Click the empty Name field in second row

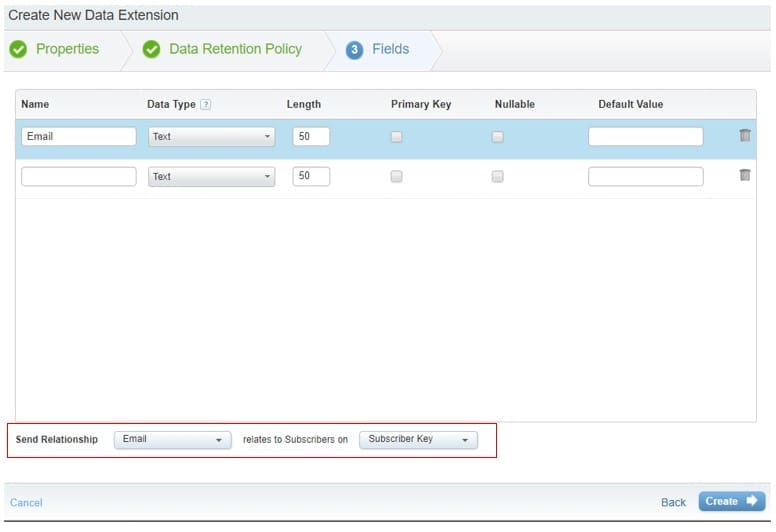(78, 176)
